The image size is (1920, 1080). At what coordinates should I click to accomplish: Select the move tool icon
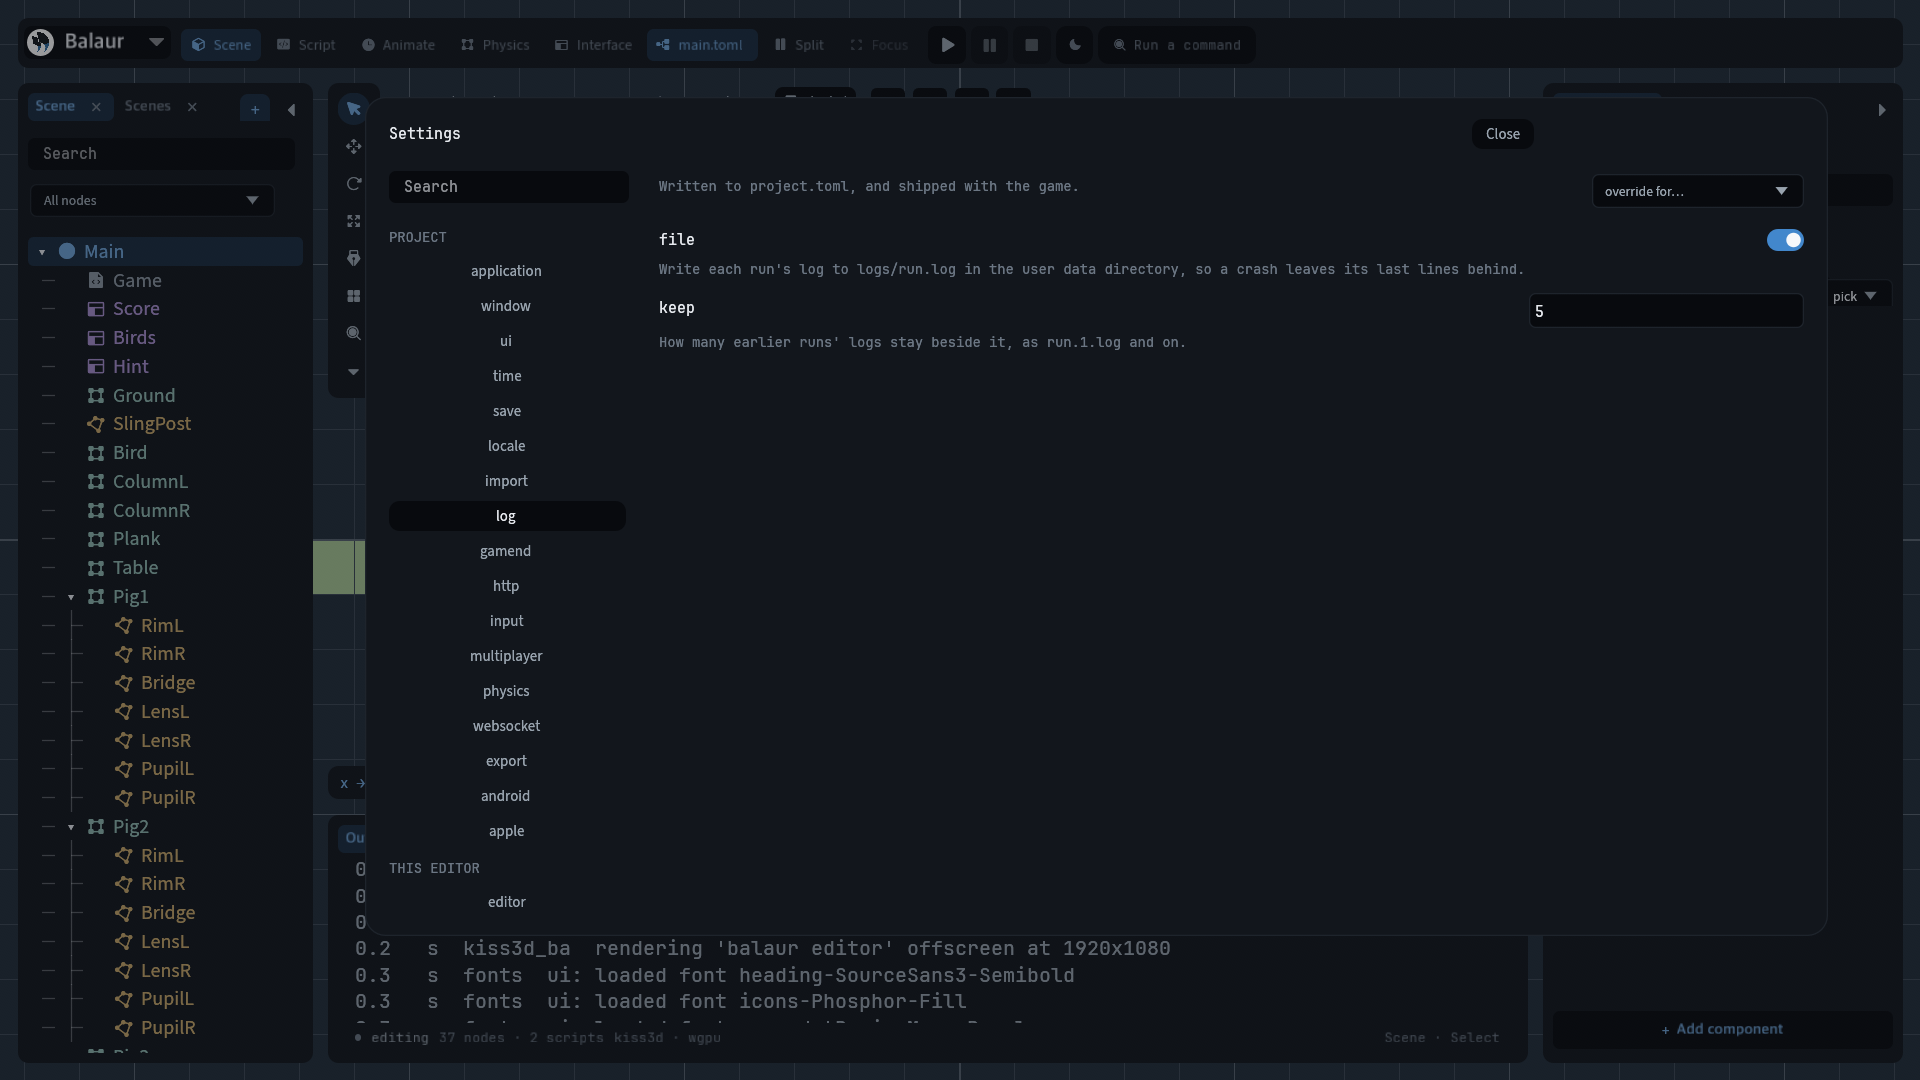coord(353,146)
